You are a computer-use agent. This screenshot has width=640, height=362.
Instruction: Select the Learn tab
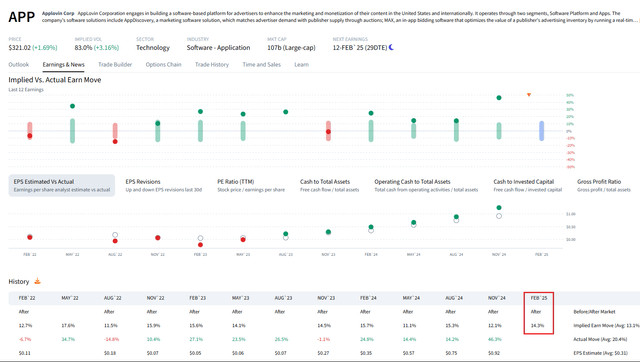coord(302,64)
